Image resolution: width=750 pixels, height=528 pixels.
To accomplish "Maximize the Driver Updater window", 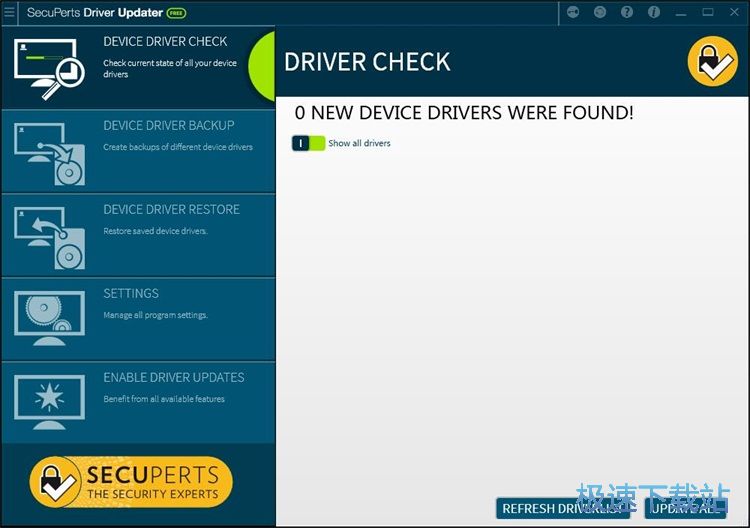I will point(708,12).
